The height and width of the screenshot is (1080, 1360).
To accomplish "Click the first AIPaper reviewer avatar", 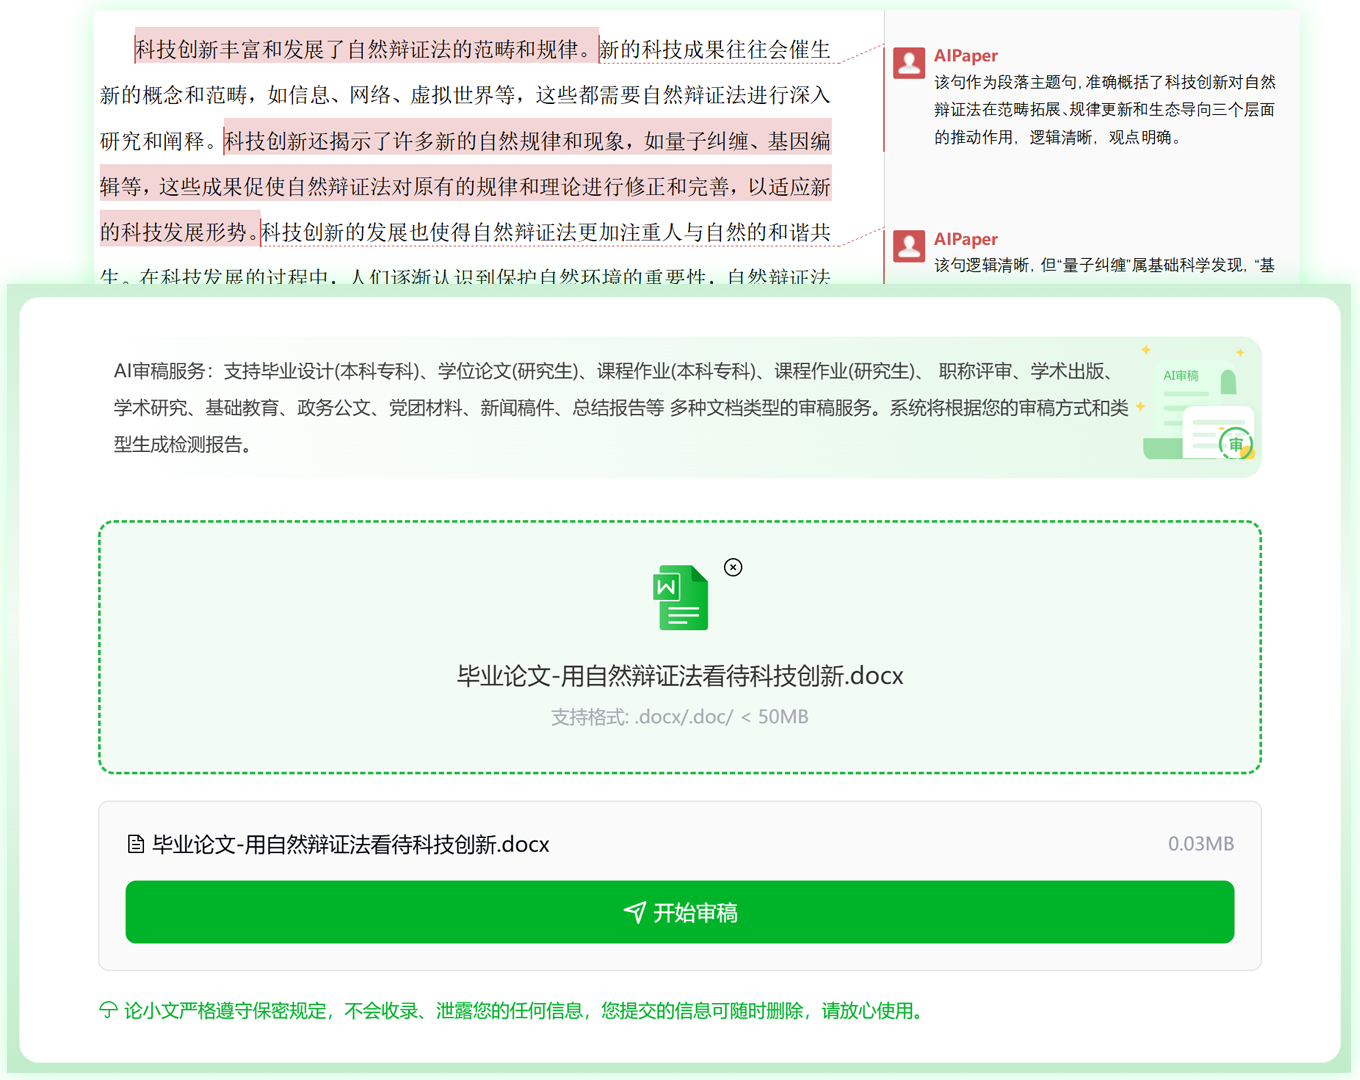I will click(908, 63).
